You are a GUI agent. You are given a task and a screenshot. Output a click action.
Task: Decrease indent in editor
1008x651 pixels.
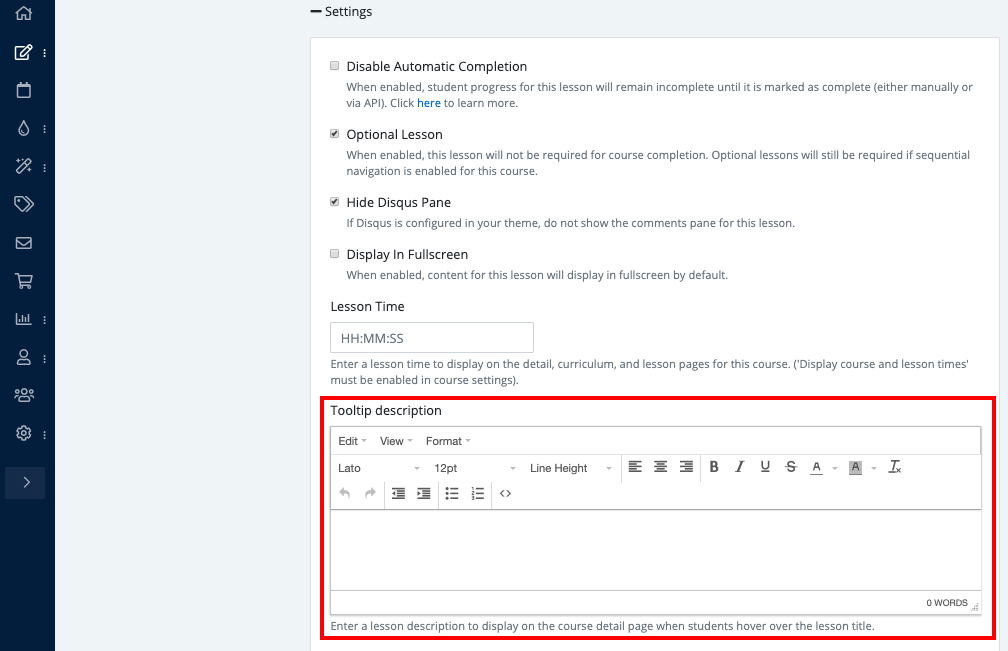[399, 493]
